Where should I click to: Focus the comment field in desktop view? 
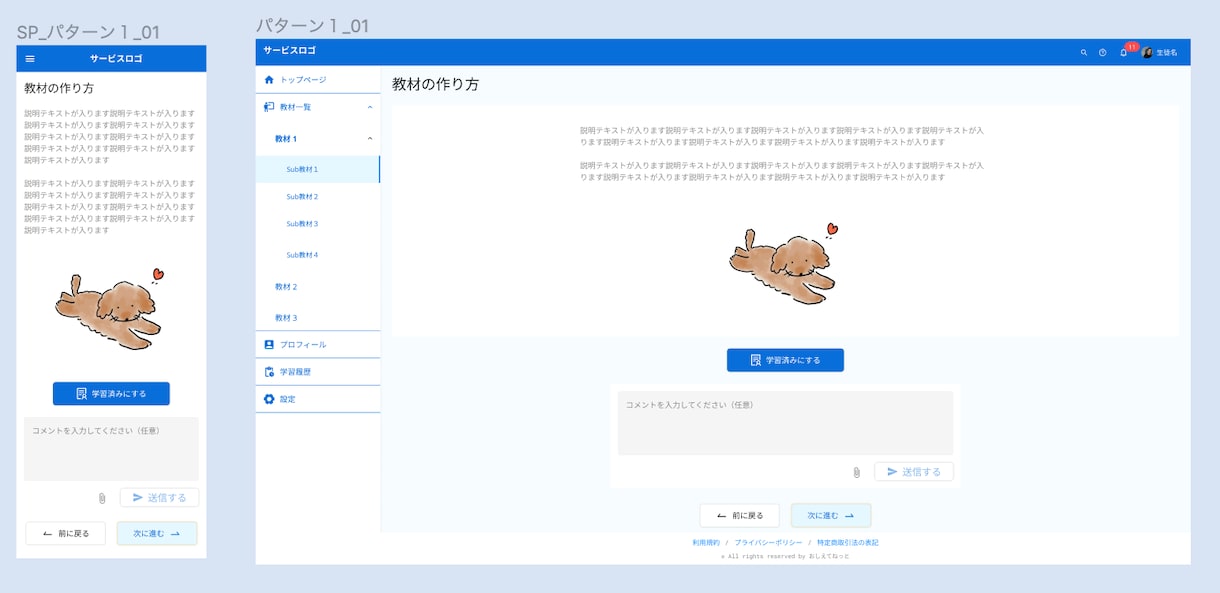click(785, 423)
